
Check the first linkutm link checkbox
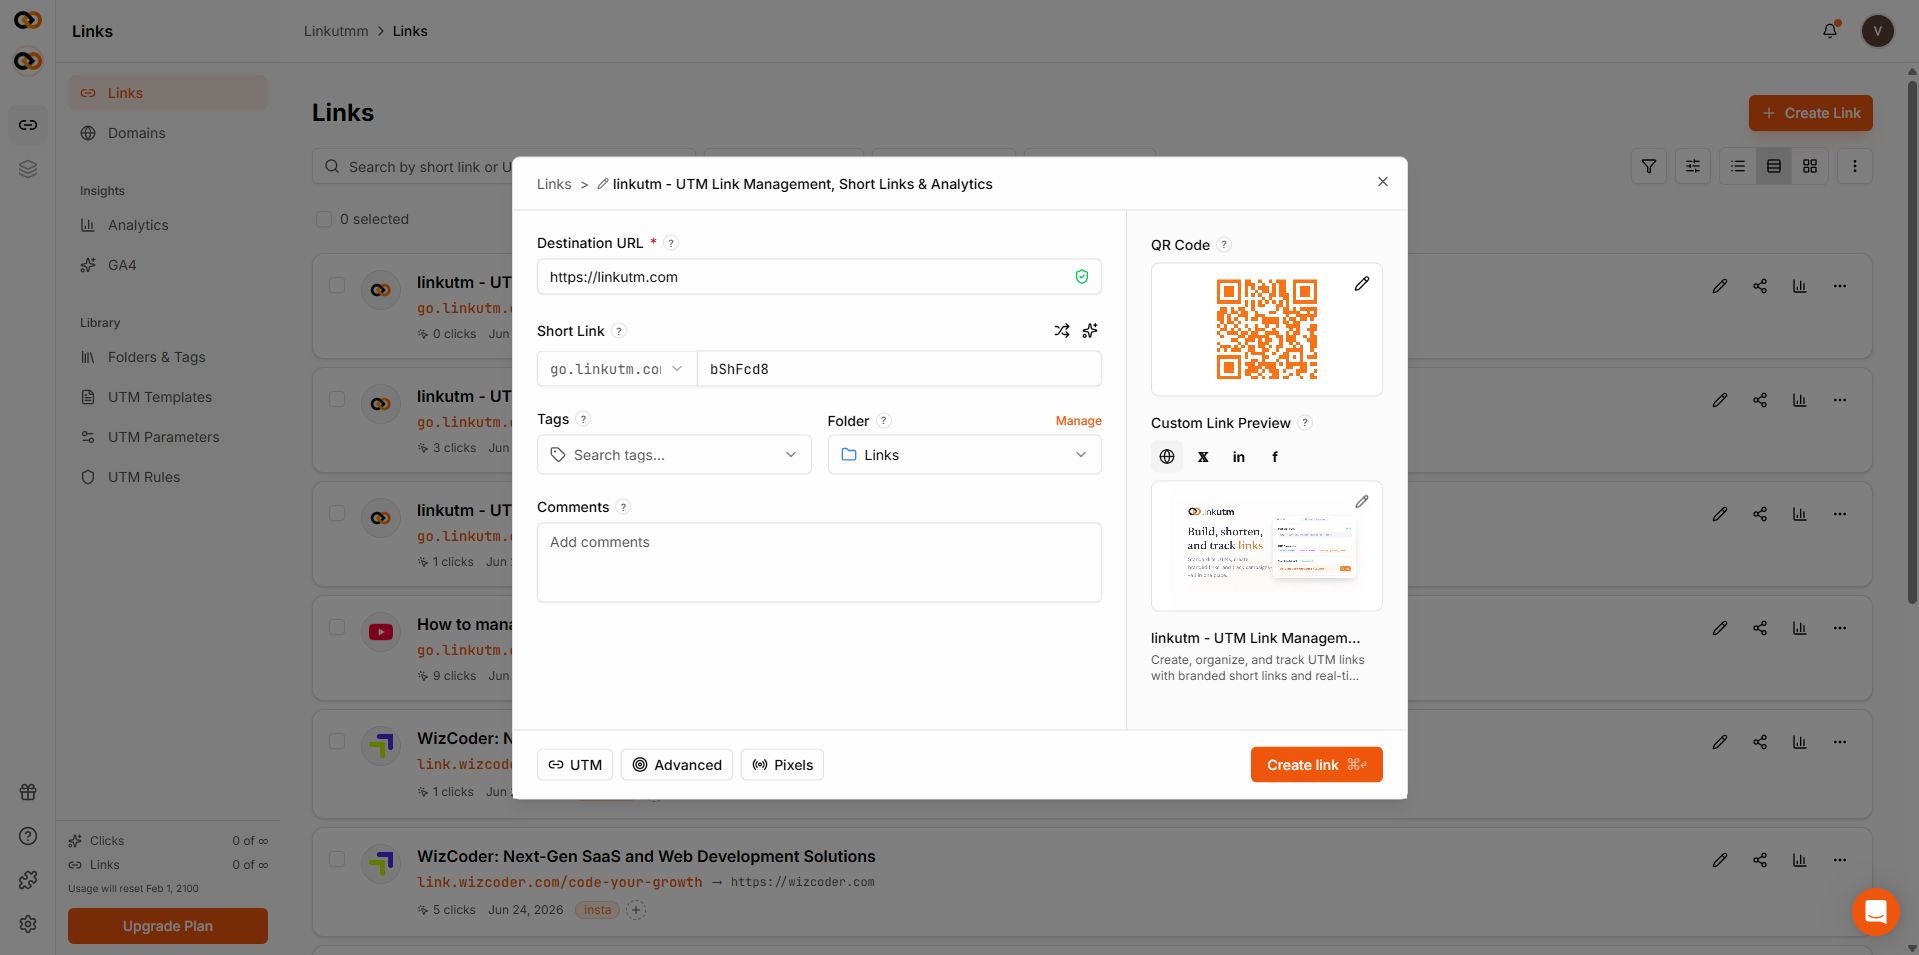[337, 285]
